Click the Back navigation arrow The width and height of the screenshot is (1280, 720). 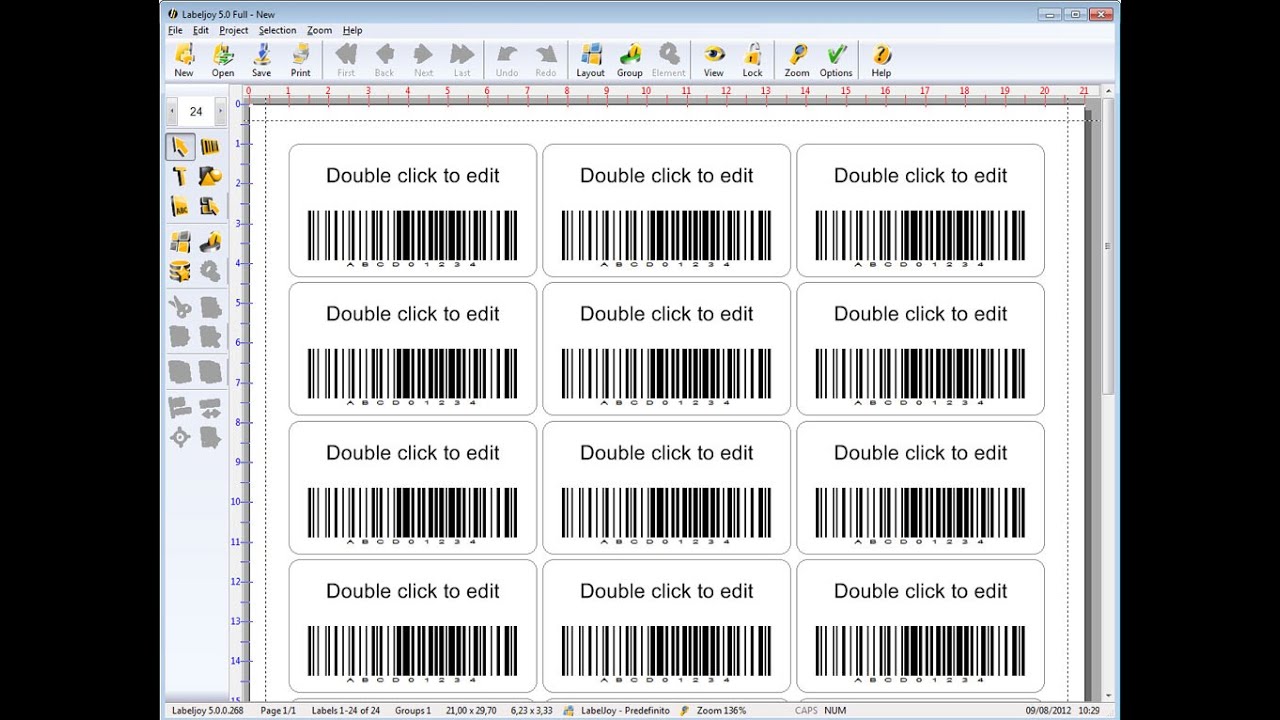pyautogui.click(x=384, y=60)
